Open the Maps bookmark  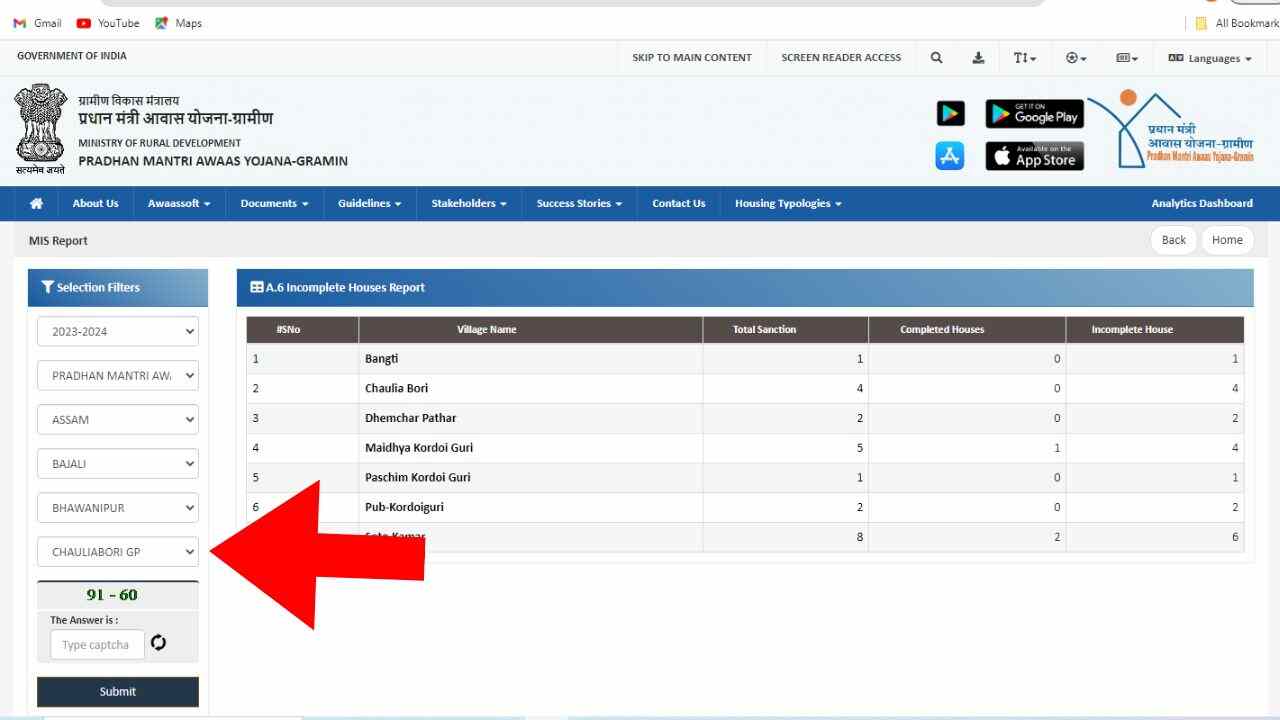(x=178, y=23)
